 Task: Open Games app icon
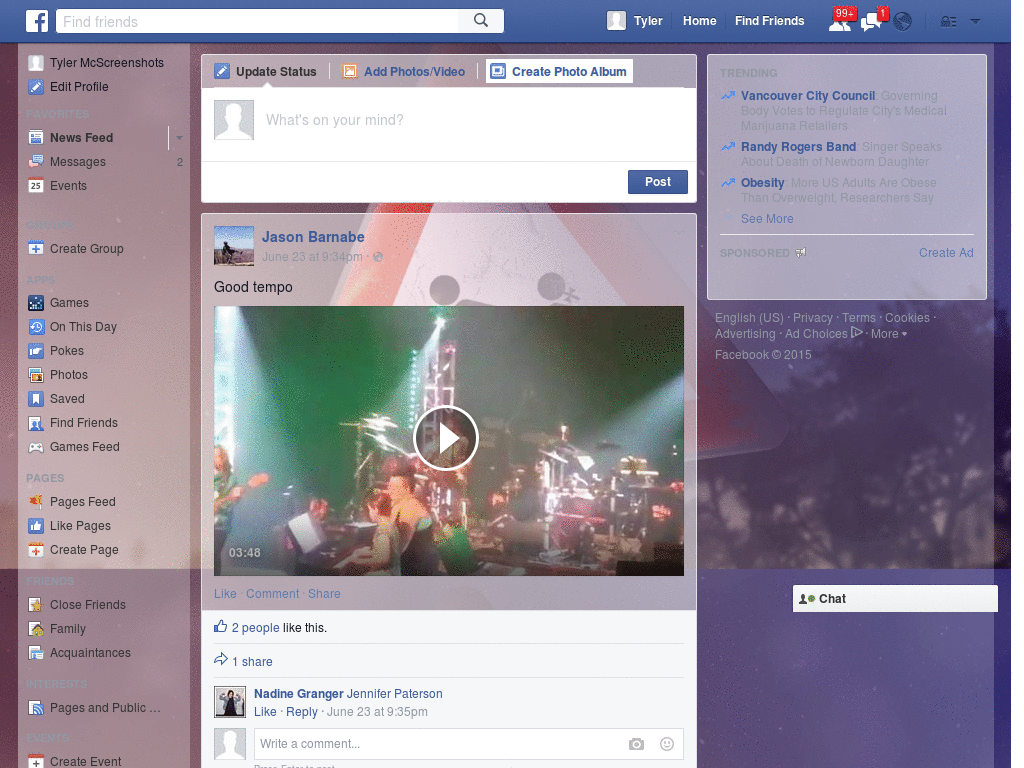pyautogui.click(x=36, y=303)
